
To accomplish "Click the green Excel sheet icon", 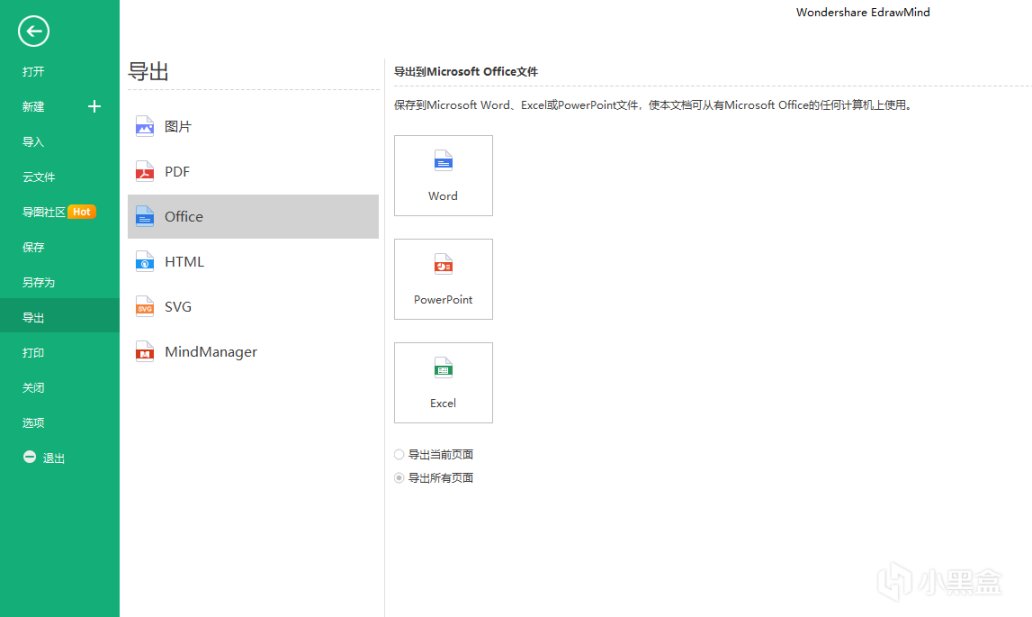I will point(444,367).
